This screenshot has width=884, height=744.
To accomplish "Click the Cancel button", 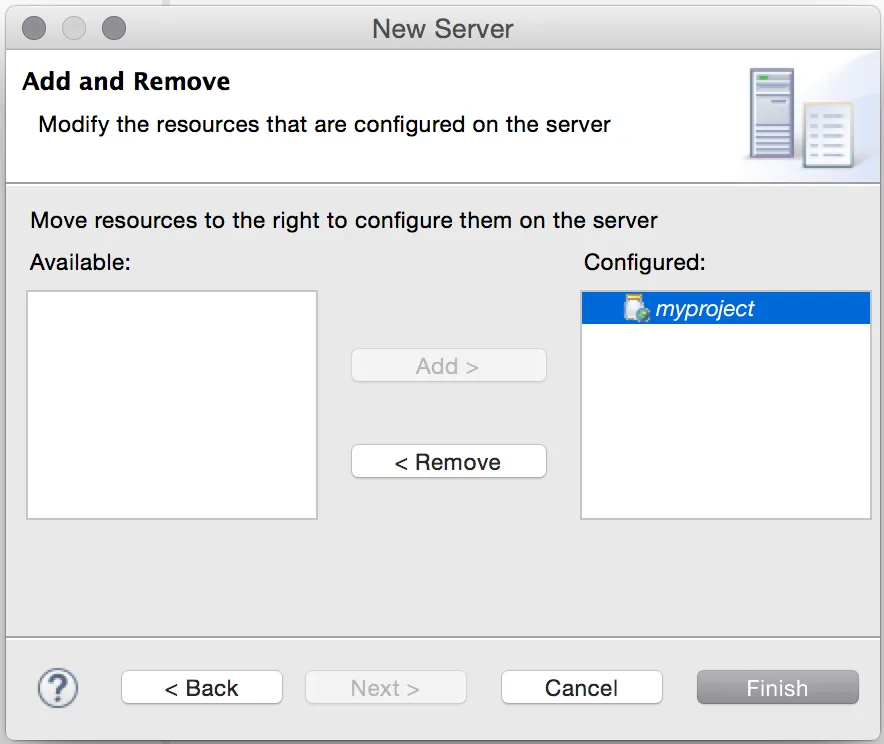I will tap(581, 687).
